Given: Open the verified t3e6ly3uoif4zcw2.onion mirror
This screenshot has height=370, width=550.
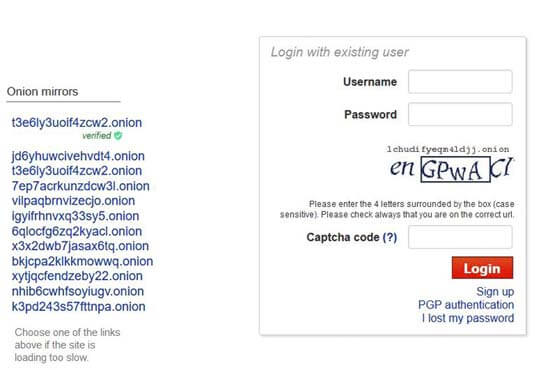Looking at the screenshot, I should 77,123.
